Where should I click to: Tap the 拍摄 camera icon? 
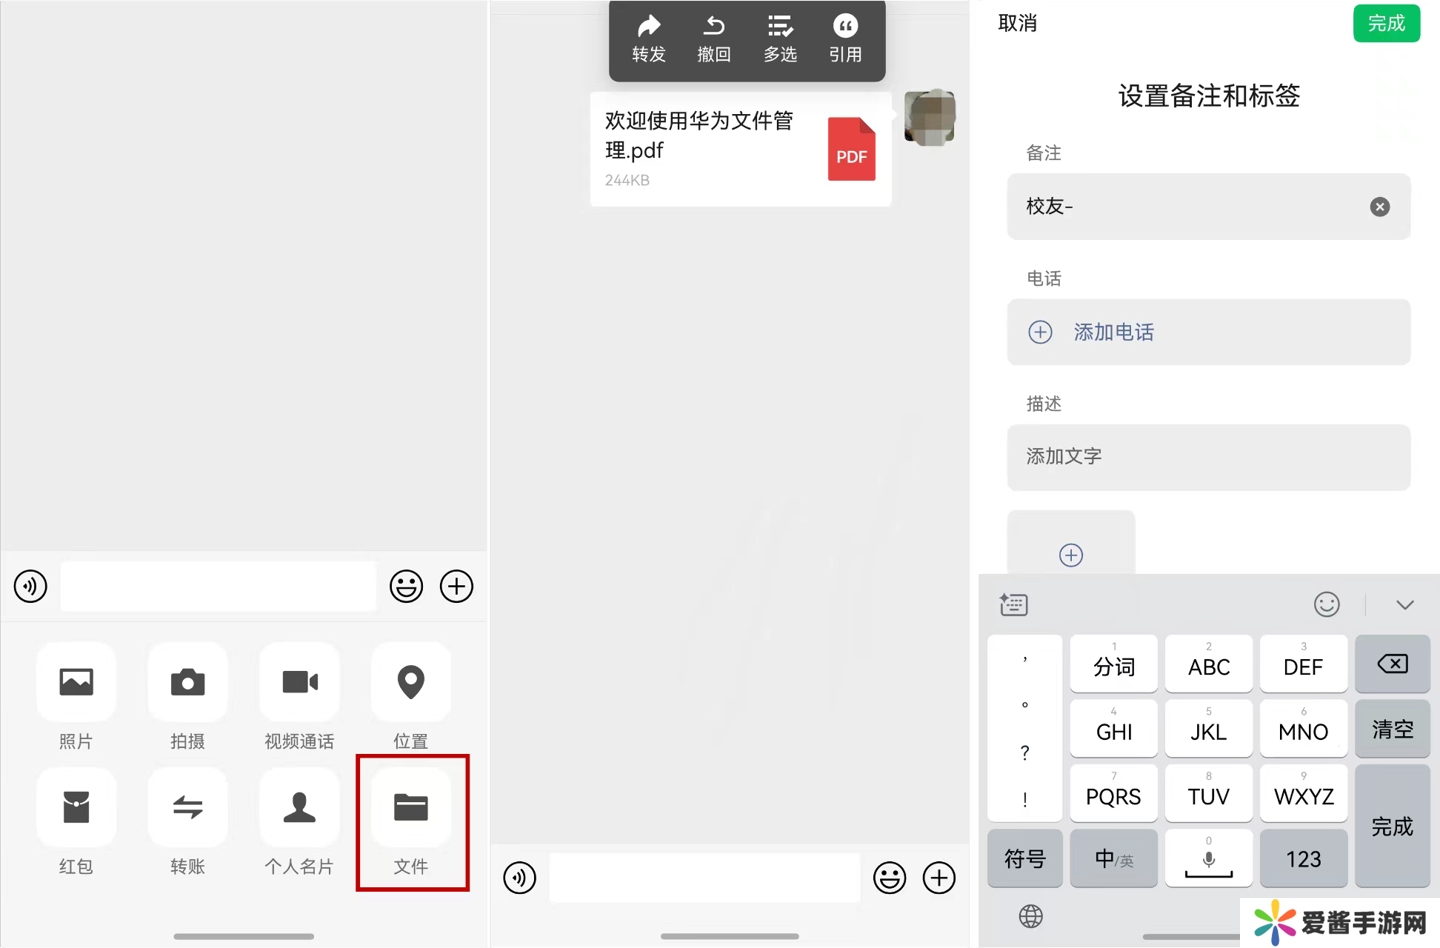pos(187,683)
